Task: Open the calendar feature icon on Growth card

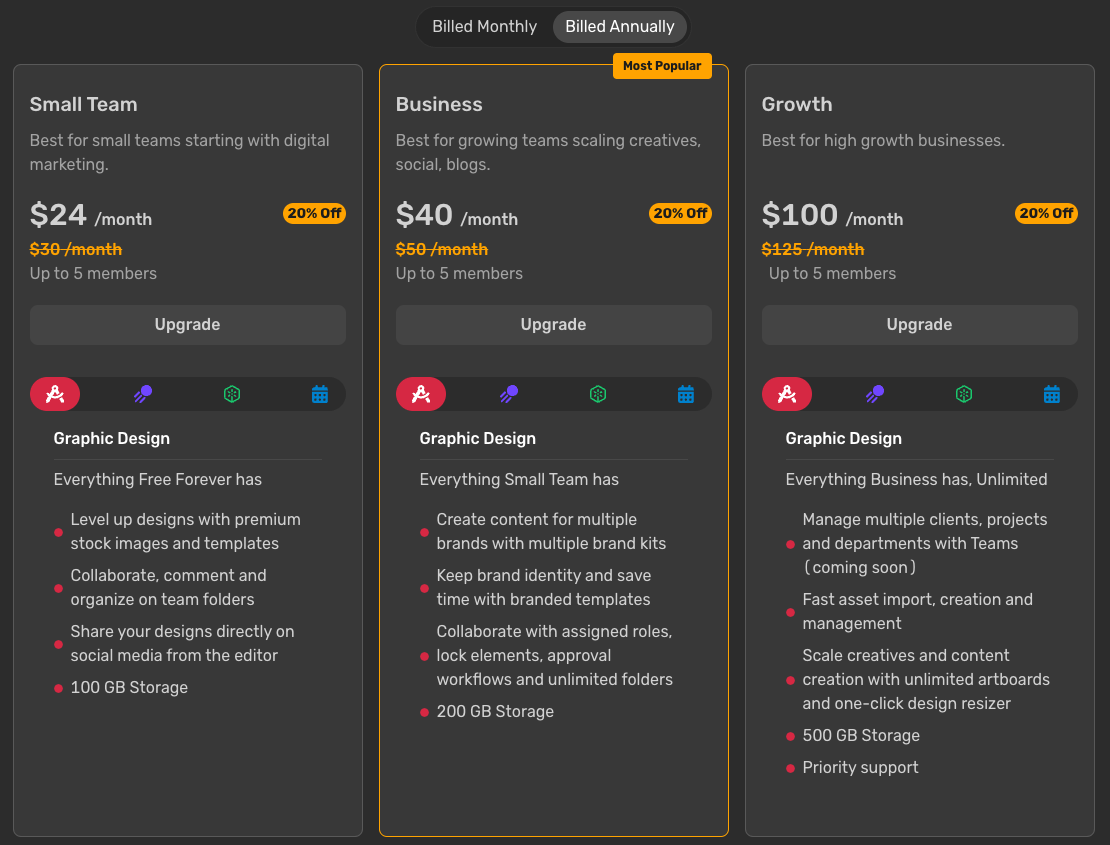Action: [x=1052, y=394]
